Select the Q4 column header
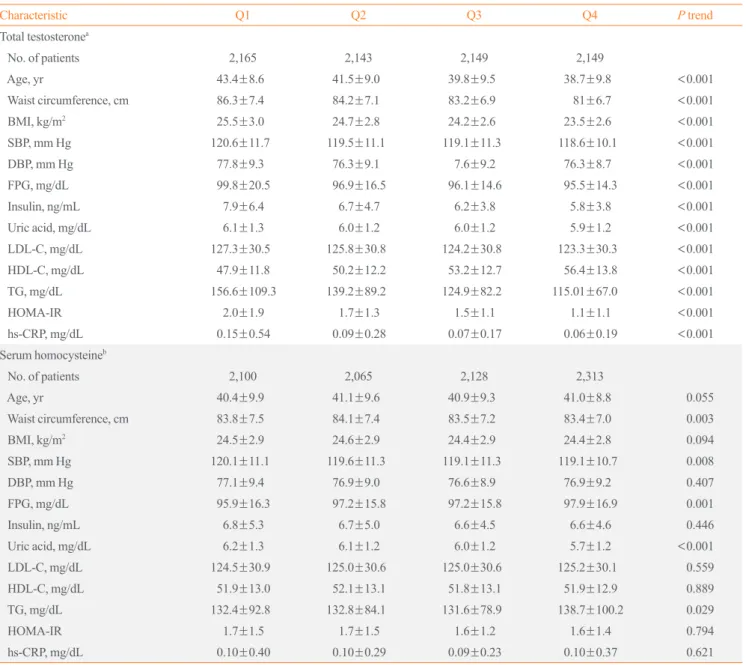The image size is (746, 666). point(589,15)
